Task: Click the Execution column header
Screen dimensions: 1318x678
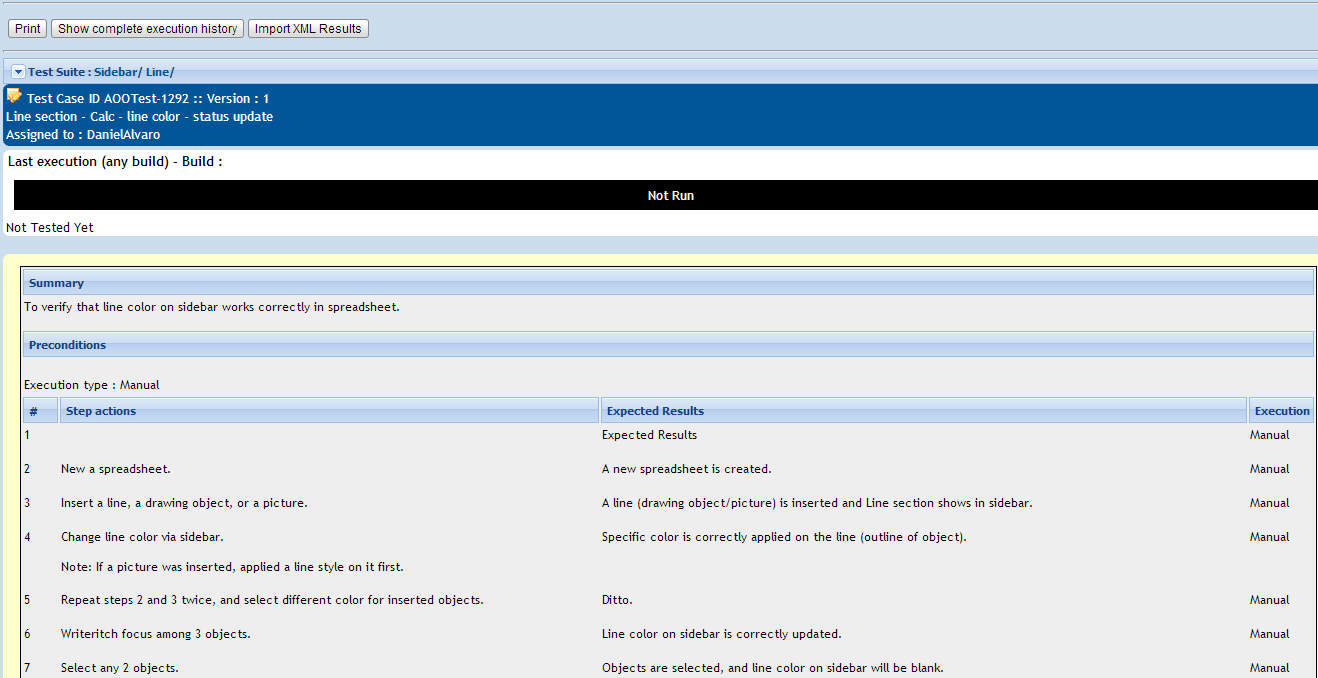Action: pyautogui.click(x=1281, y=411)
